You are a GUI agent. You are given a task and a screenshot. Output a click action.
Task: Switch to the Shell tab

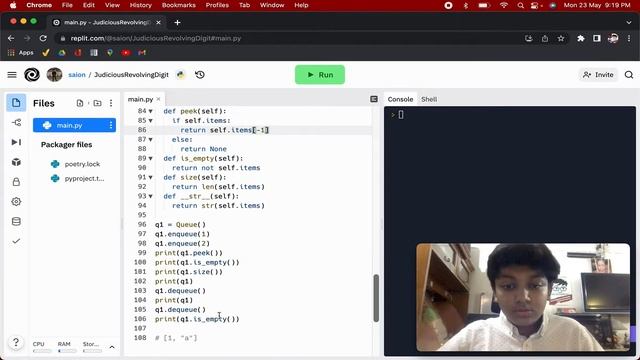(429, 99)
